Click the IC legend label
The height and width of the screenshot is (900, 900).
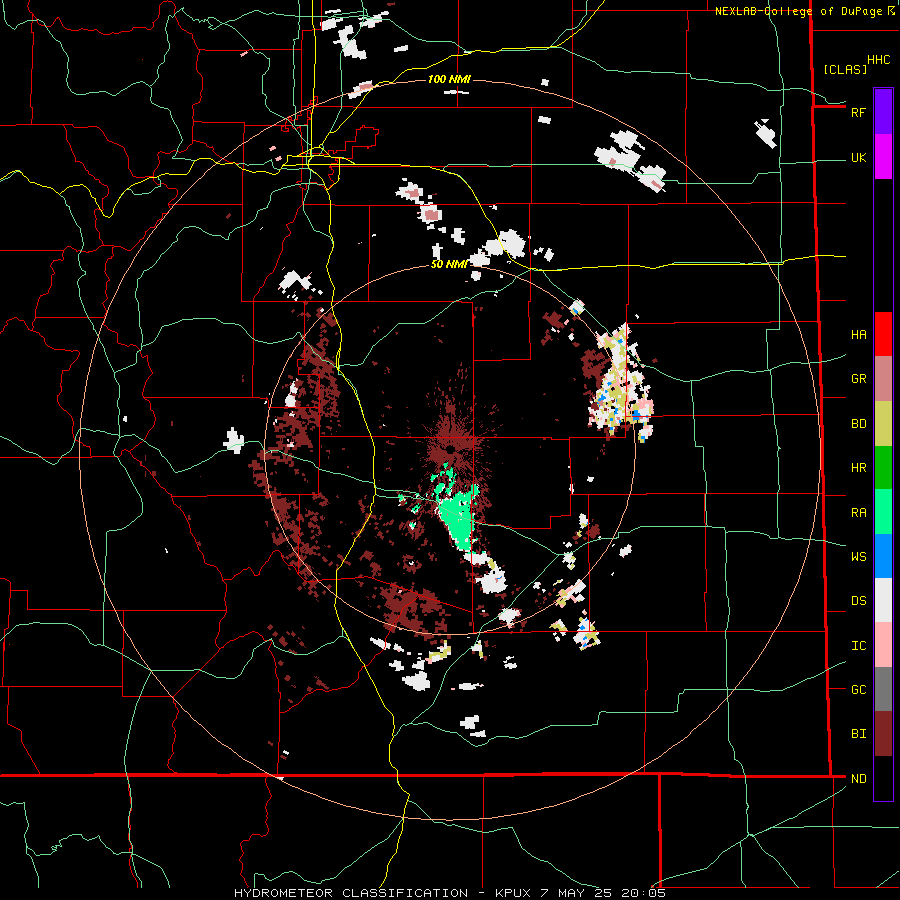858,646
